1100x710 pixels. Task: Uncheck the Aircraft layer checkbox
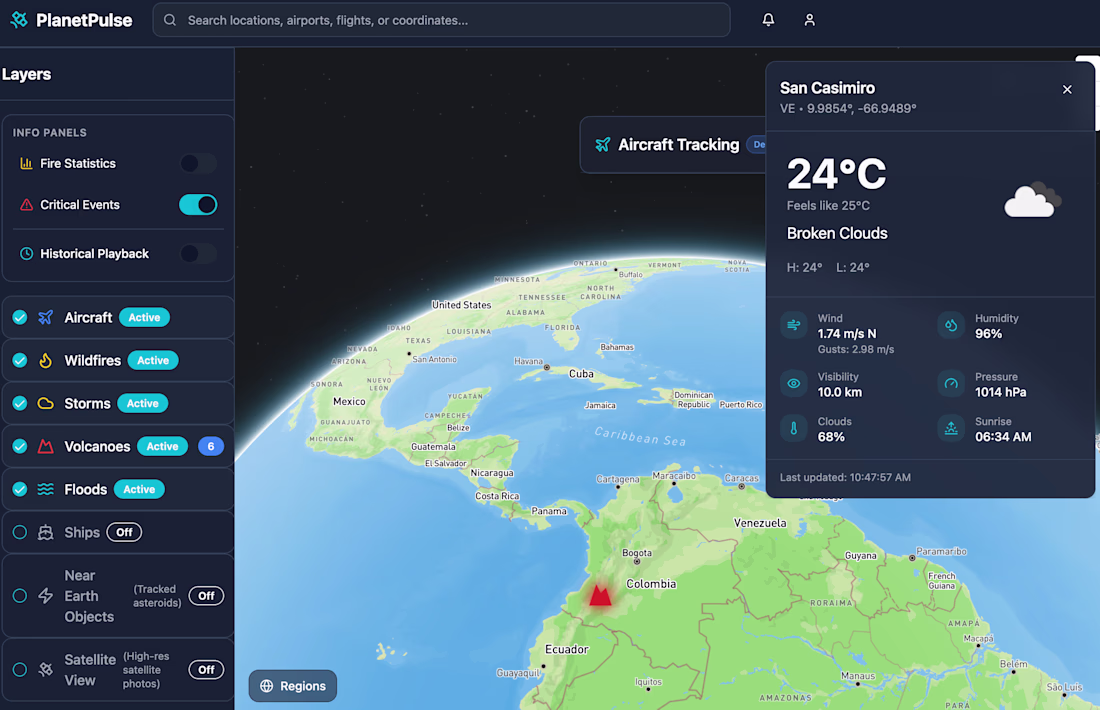(x=20, y=318)
